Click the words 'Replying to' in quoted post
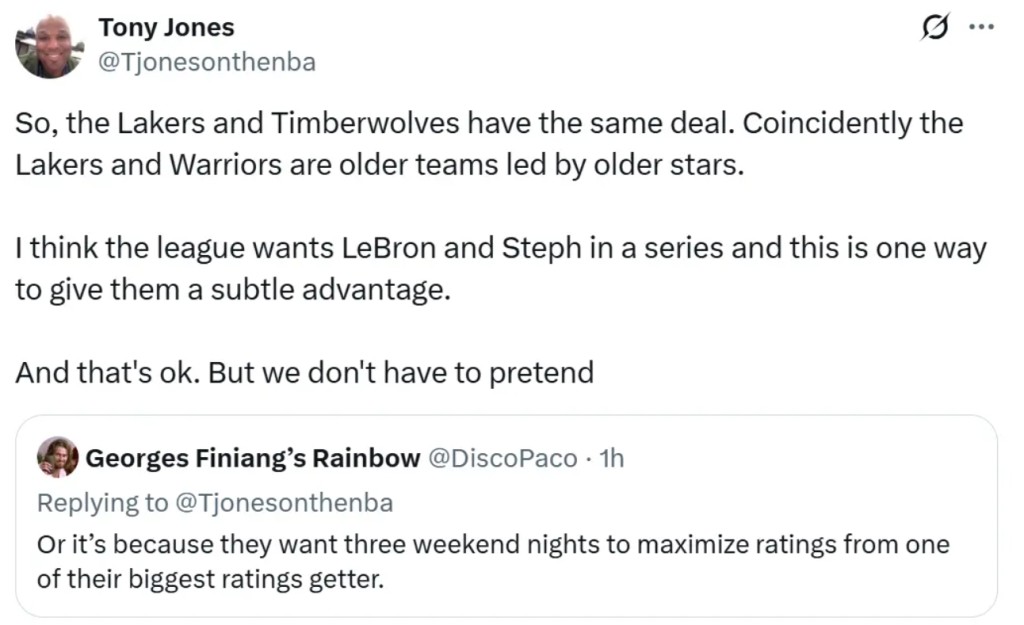Viewport: 1024px width, 625px height. pos(103,502)
